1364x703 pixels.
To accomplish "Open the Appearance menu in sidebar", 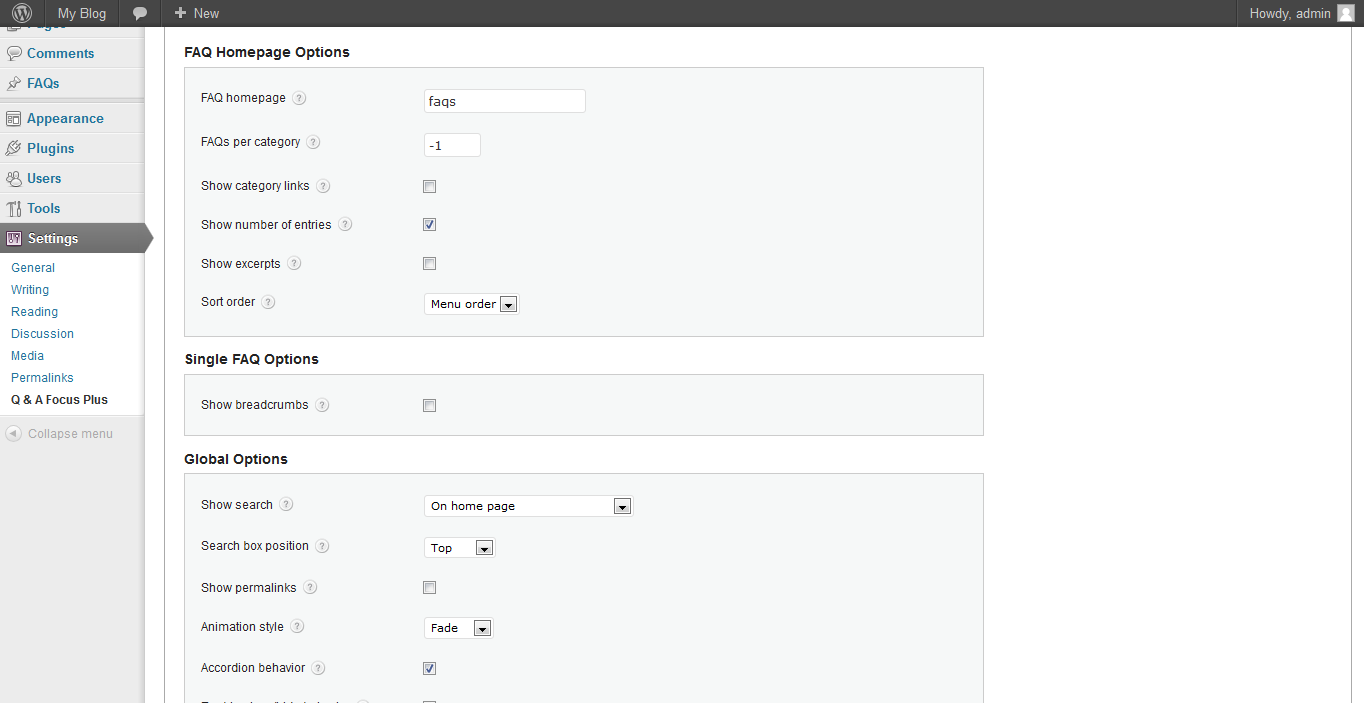I will (x=65, y=118).
